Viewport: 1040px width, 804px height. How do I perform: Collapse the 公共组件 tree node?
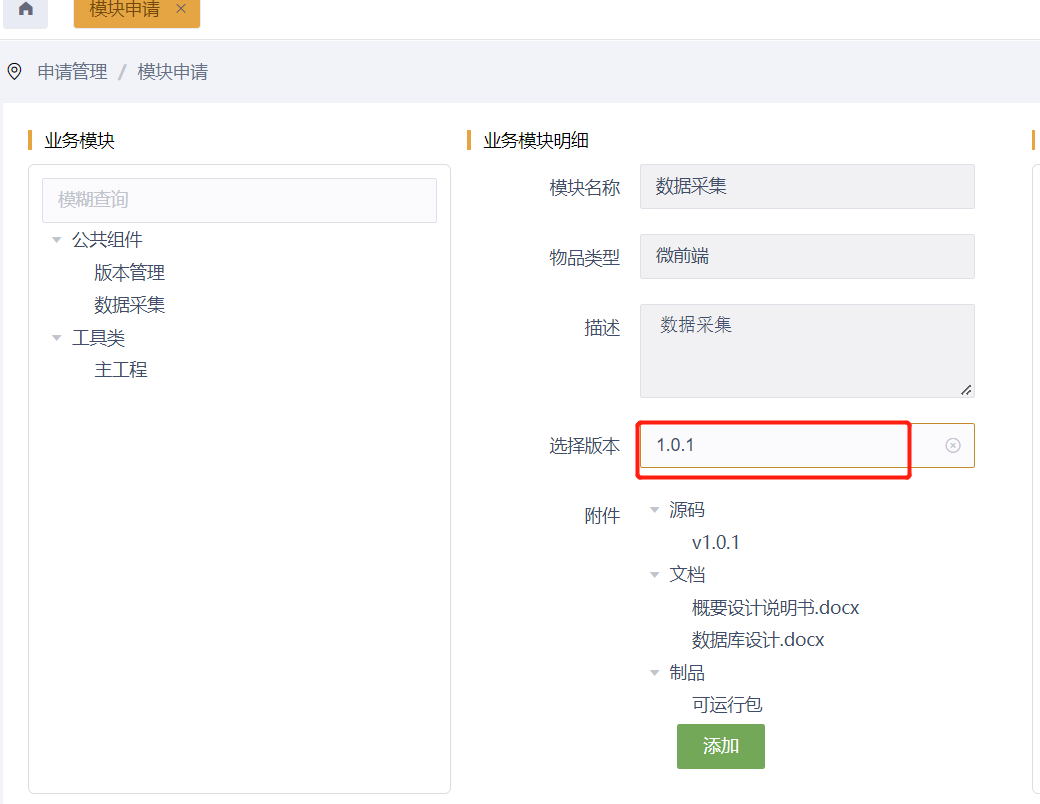(57, 240)
